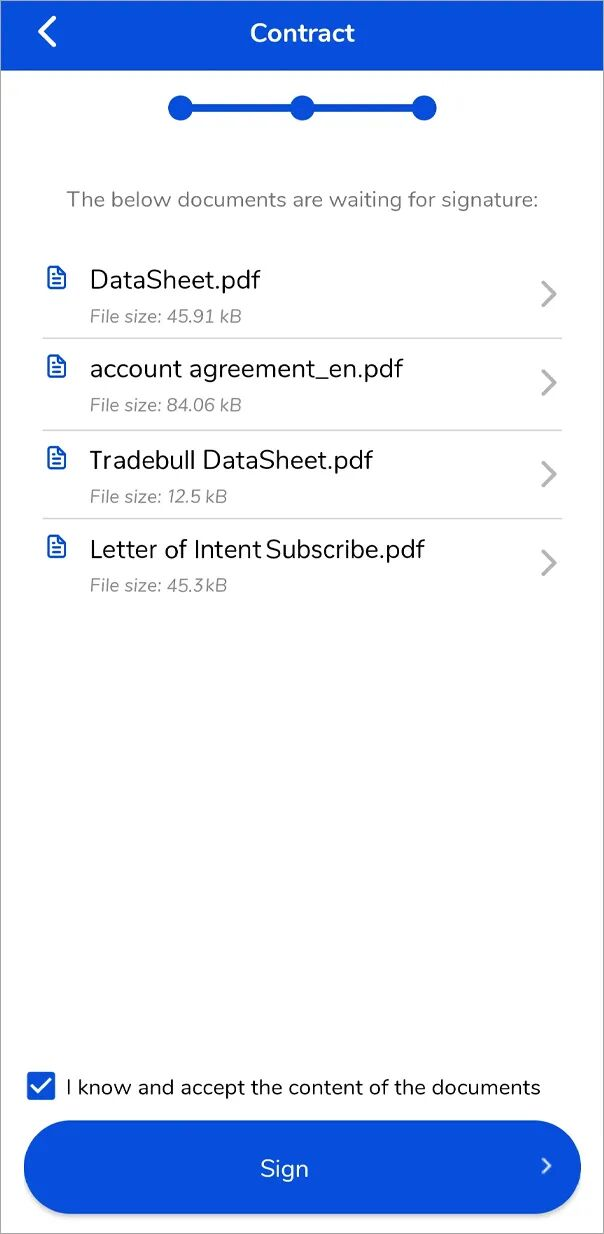Screen dimensions: 604x1234
Task: Open the account agreement_en.pdf file name
Action: point(246,369)
